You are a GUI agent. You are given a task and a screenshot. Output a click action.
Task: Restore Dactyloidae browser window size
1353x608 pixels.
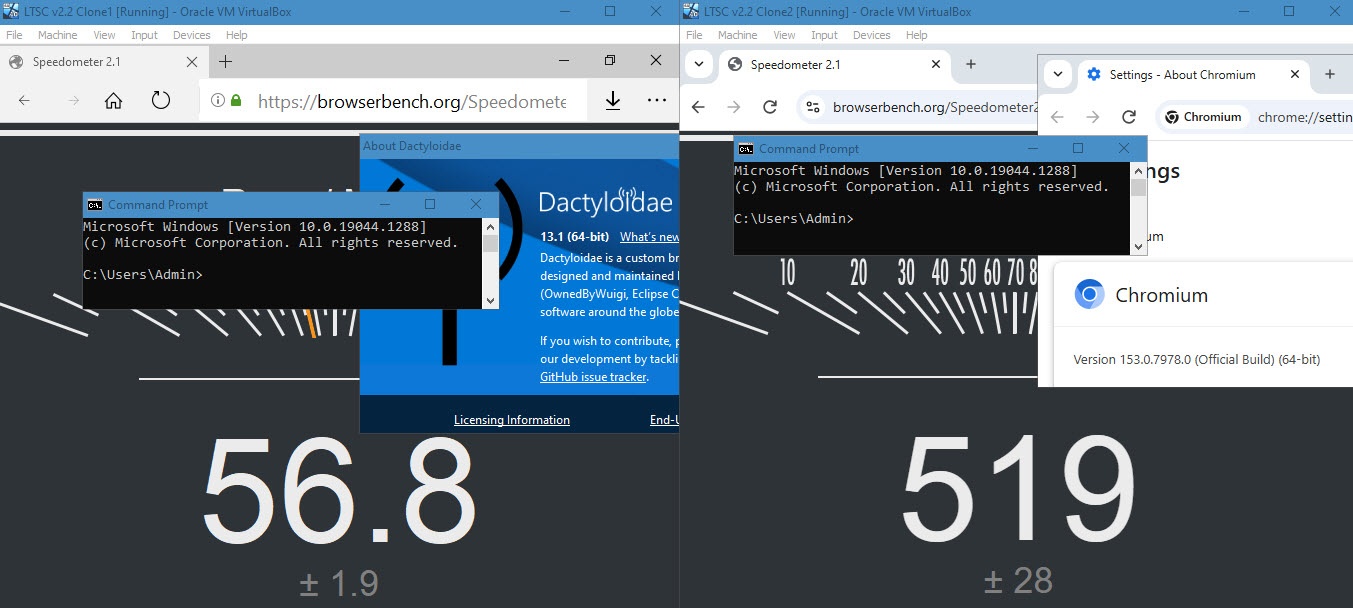coord(609,61)
